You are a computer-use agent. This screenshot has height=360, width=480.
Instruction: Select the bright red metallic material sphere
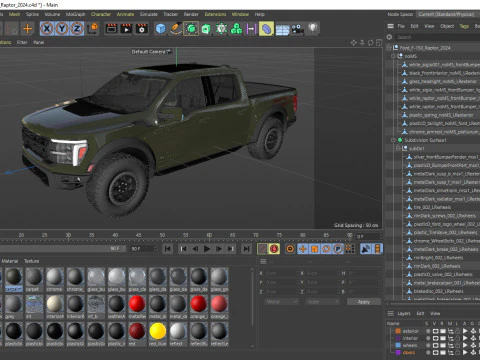click(137, 303)
